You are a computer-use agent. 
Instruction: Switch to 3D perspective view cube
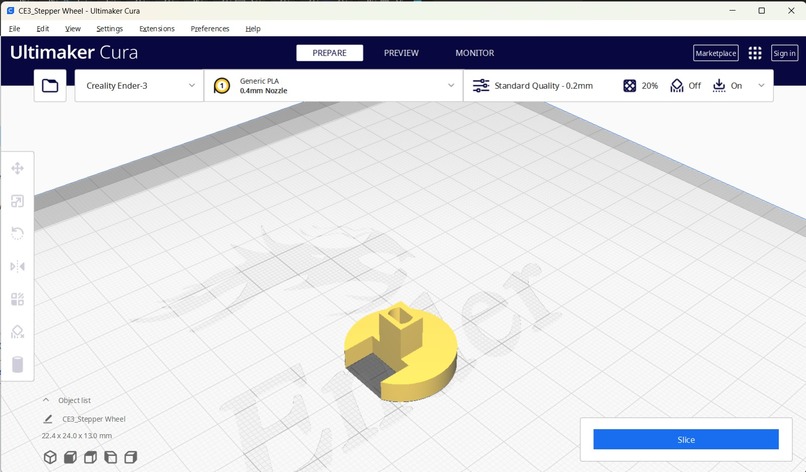(x=50, y=457)
